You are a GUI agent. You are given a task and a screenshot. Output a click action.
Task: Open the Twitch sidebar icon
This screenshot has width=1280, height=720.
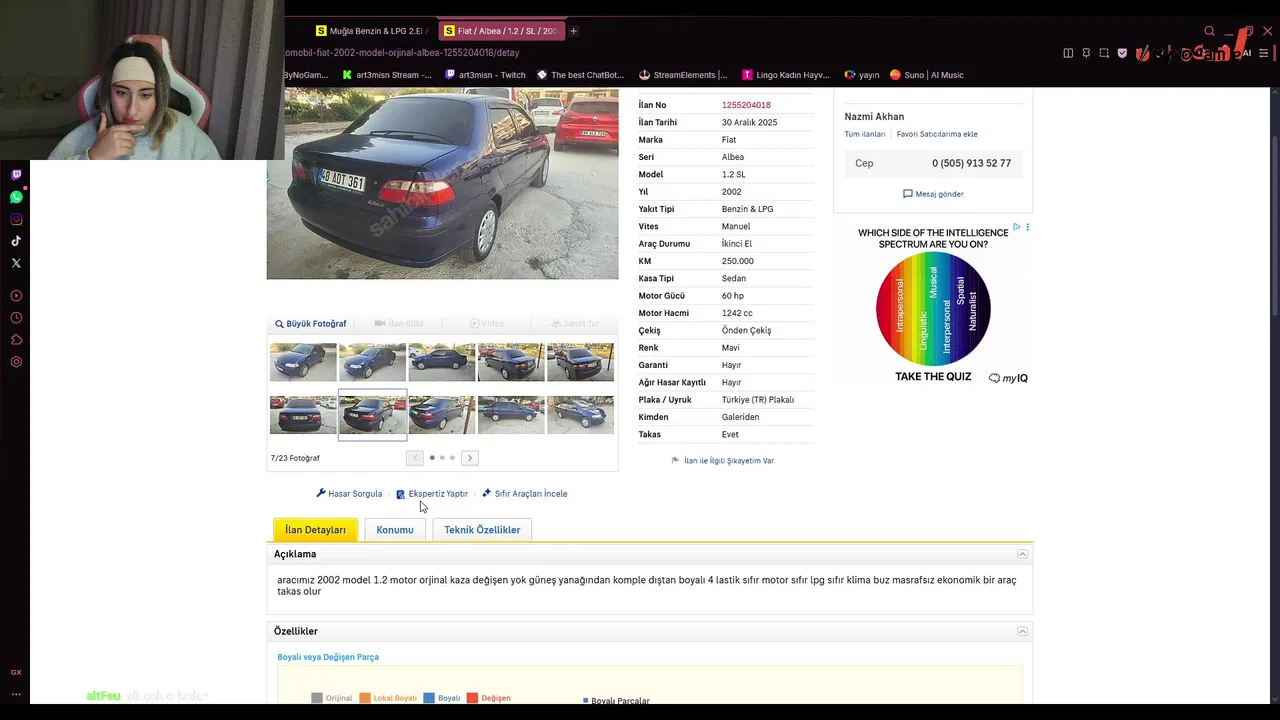tap(16, 175)
